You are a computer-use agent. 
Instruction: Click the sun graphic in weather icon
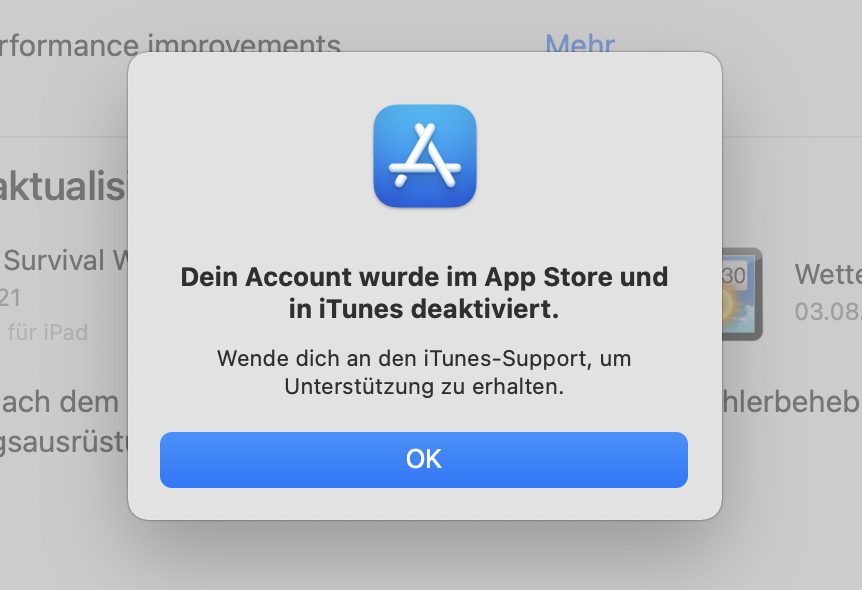click(729, 306)
